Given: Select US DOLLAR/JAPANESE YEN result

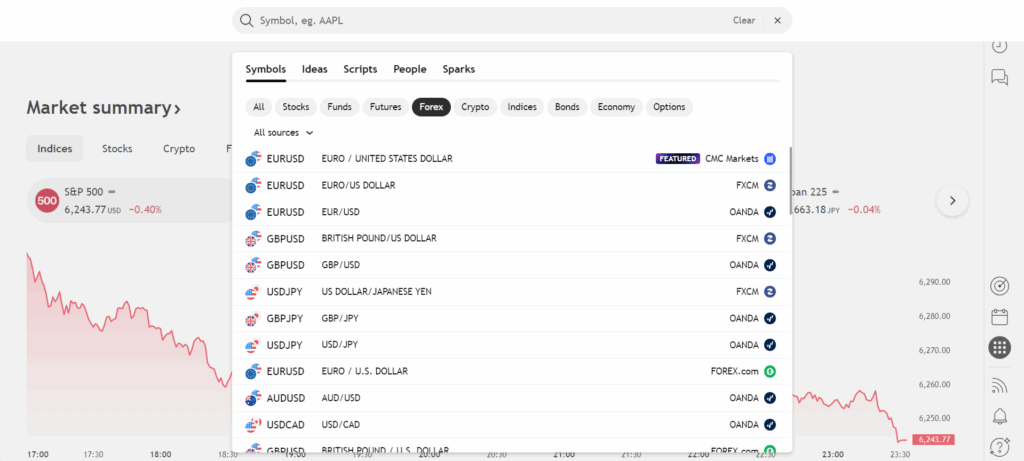Looking at the screenshot, I should pyautogui.click(x=511, y=292).
